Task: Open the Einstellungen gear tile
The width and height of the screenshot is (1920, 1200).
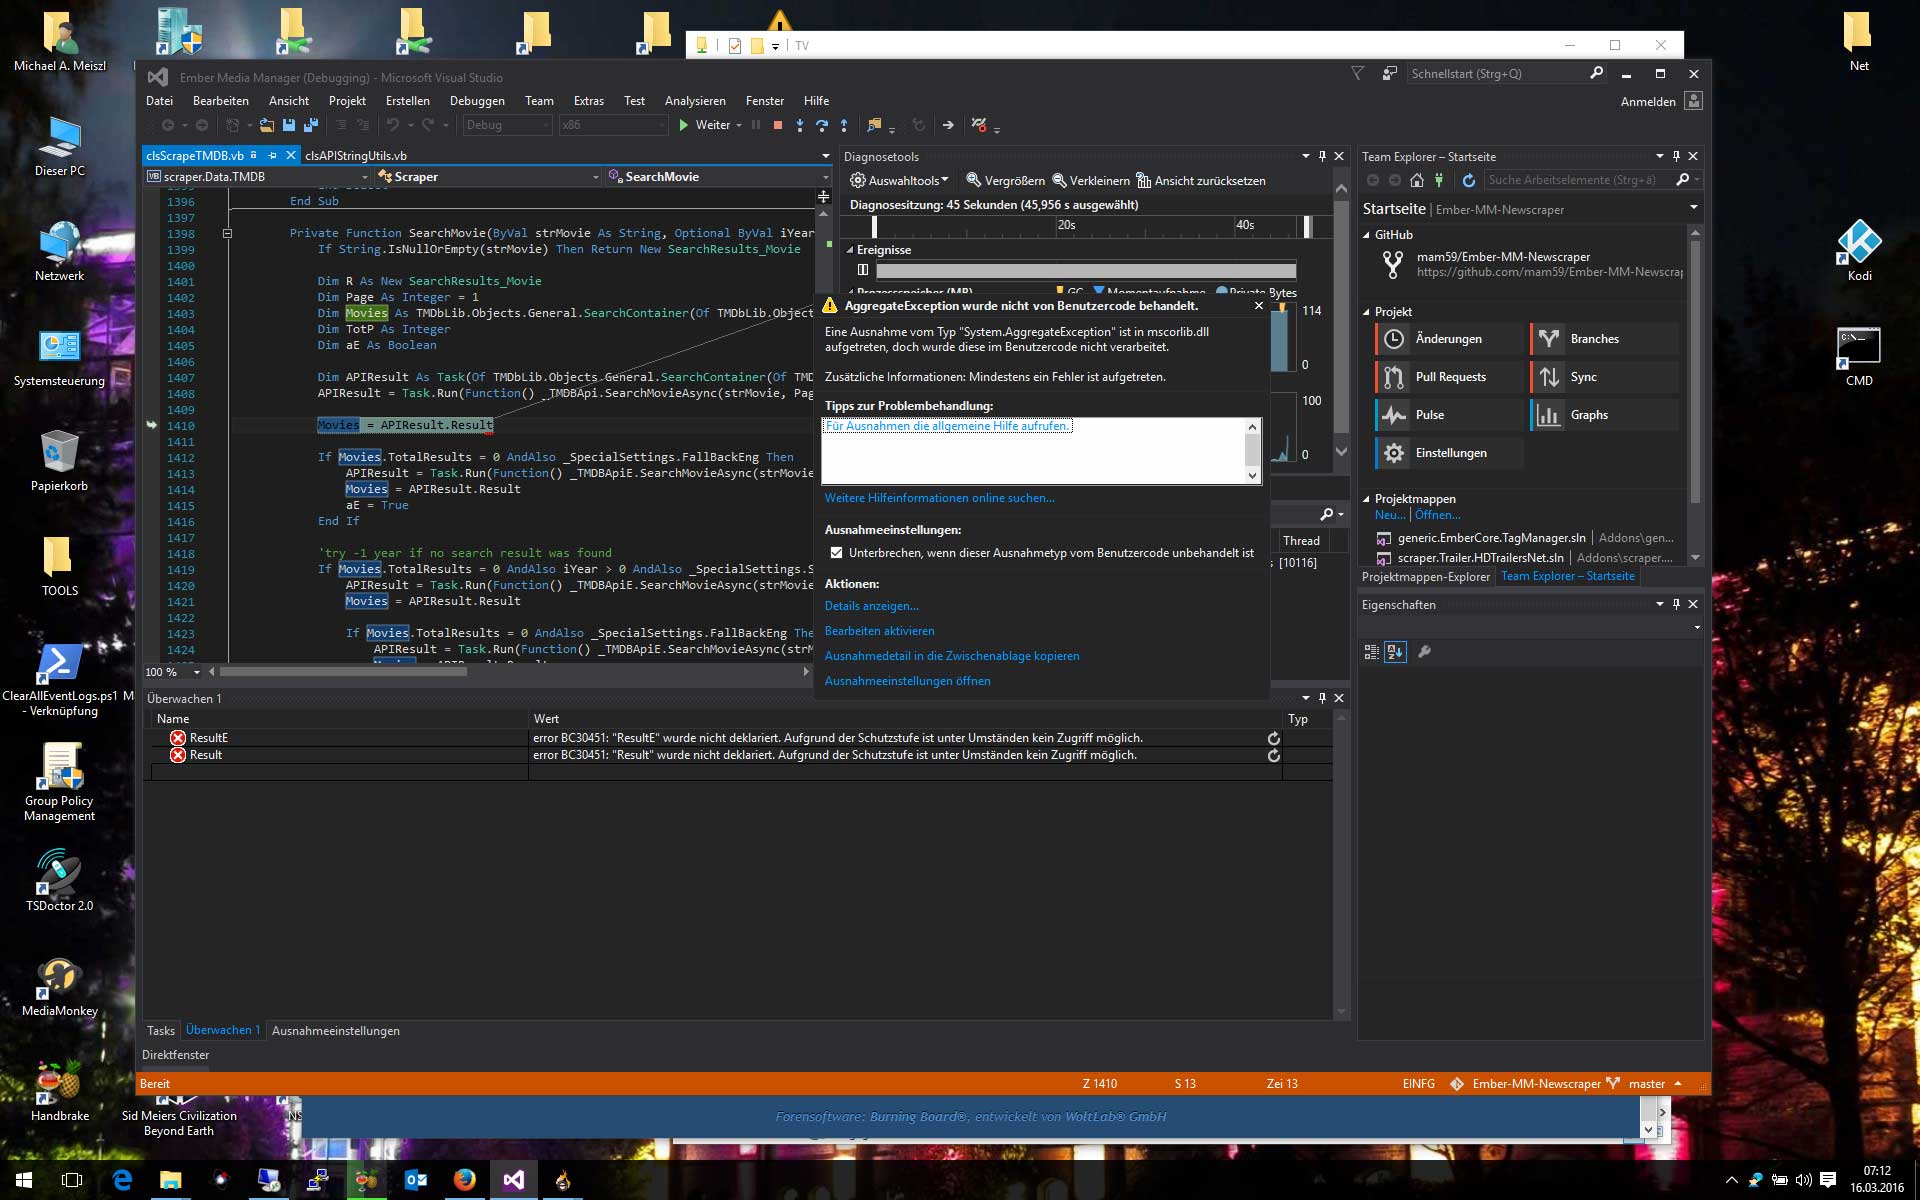Action: [1449, 453]
